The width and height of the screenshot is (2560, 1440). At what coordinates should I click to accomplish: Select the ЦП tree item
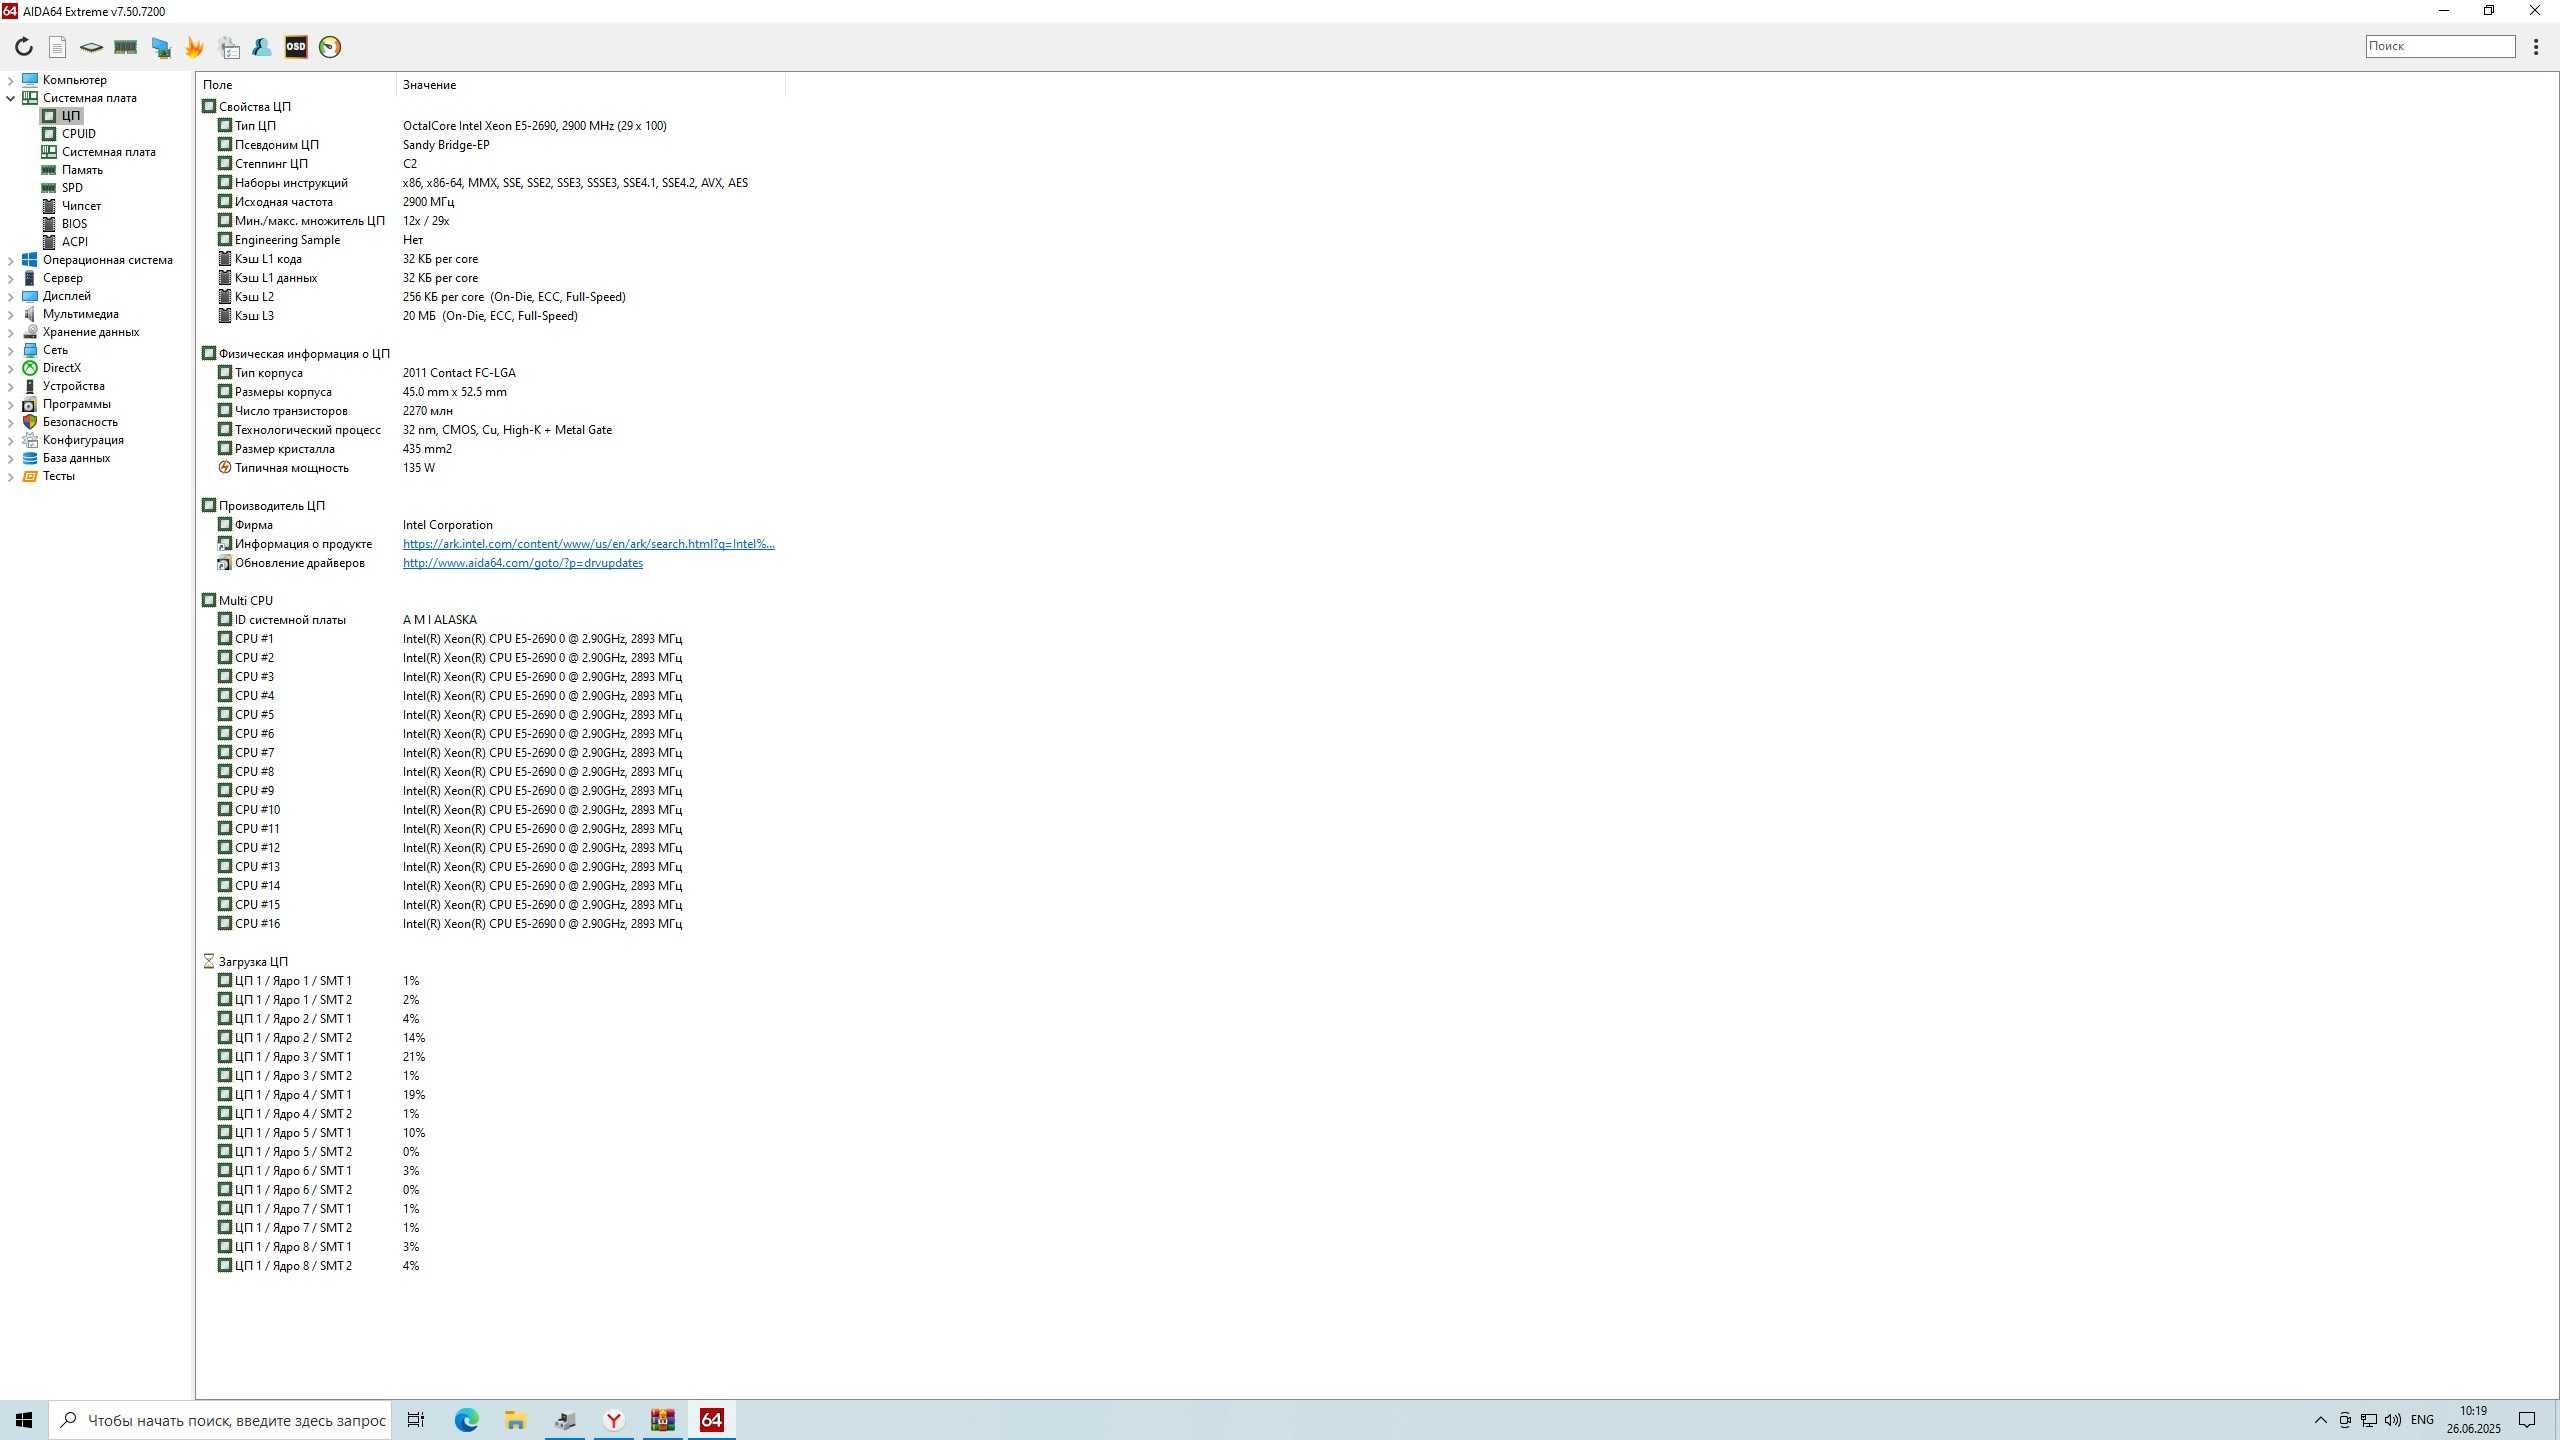(70, 116)
